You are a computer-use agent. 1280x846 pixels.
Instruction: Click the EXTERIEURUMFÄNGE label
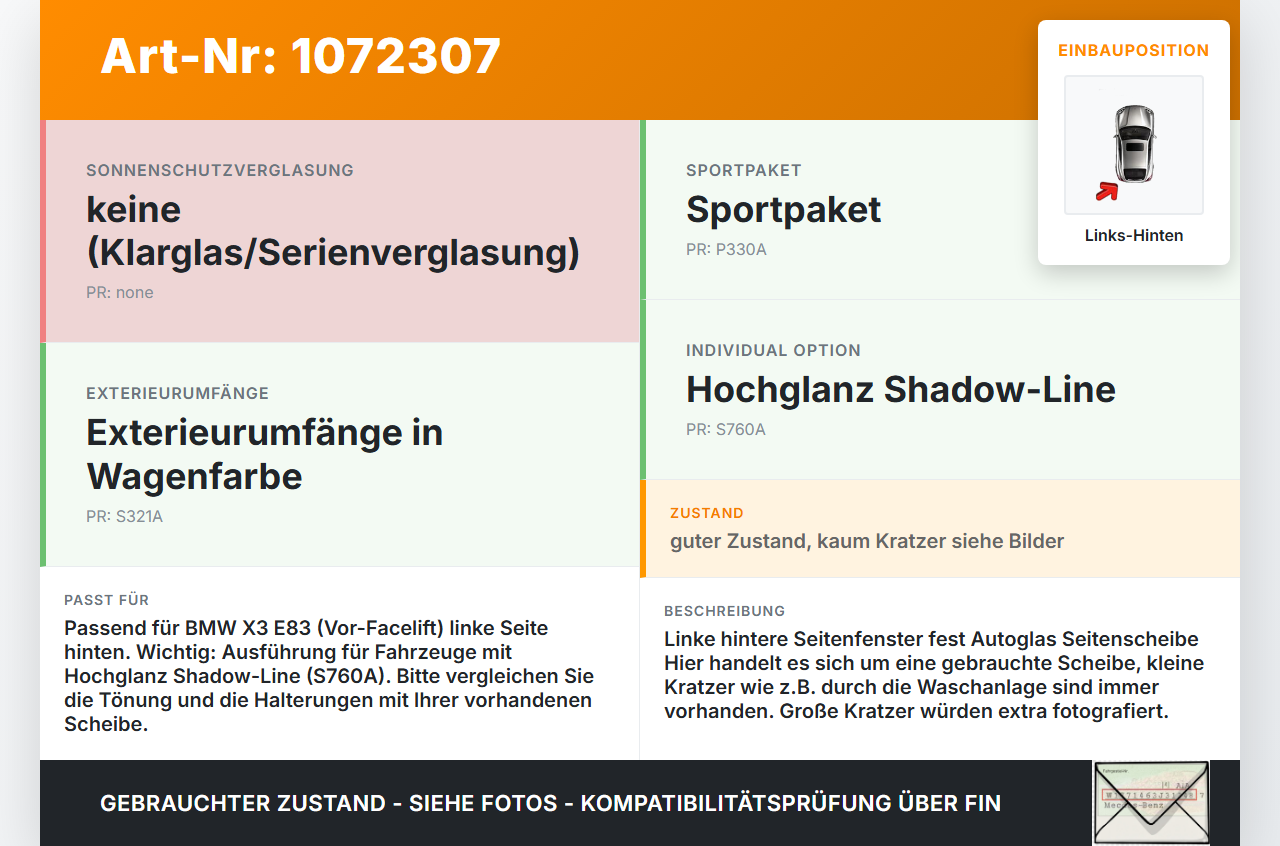[177, 393]
